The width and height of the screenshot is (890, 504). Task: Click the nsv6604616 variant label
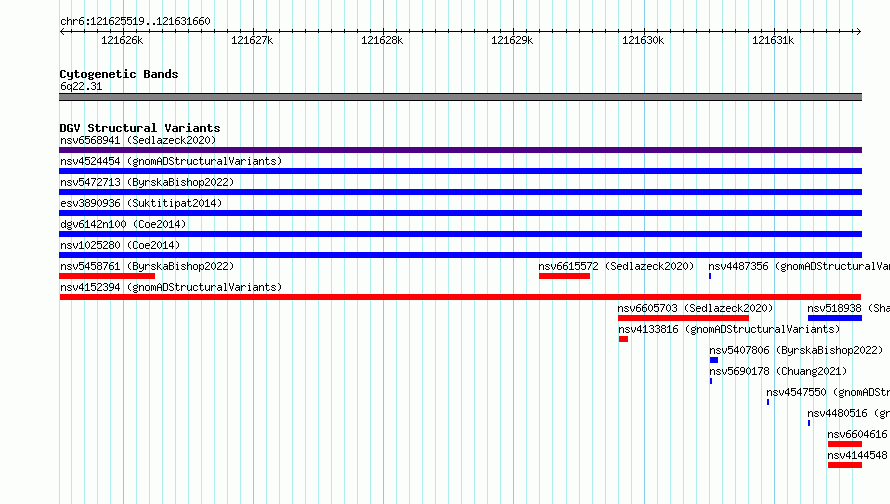[x=857, y=434]
